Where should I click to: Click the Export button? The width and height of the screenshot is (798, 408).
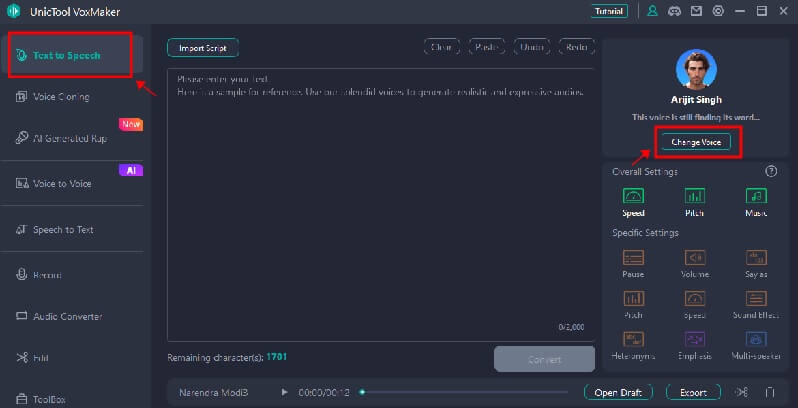tap(693, 393)
